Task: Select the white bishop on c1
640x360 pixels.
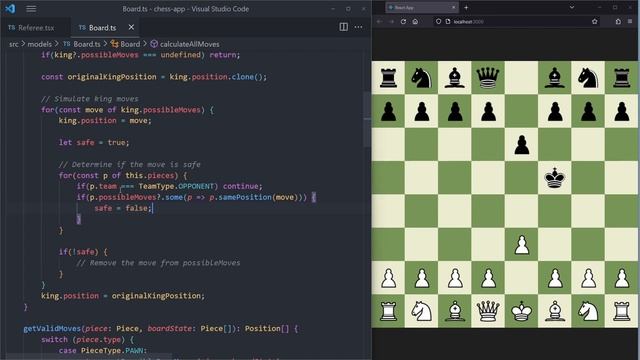Action: [455, 311]
